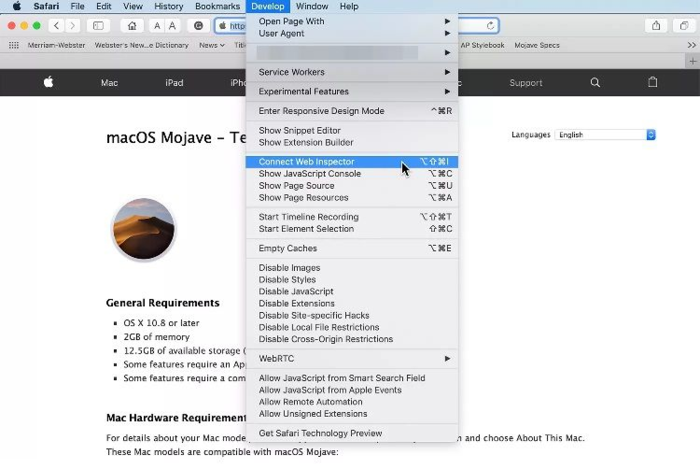
Task: Choose Empty Caches from Develop menu
Action: [287, 248]
